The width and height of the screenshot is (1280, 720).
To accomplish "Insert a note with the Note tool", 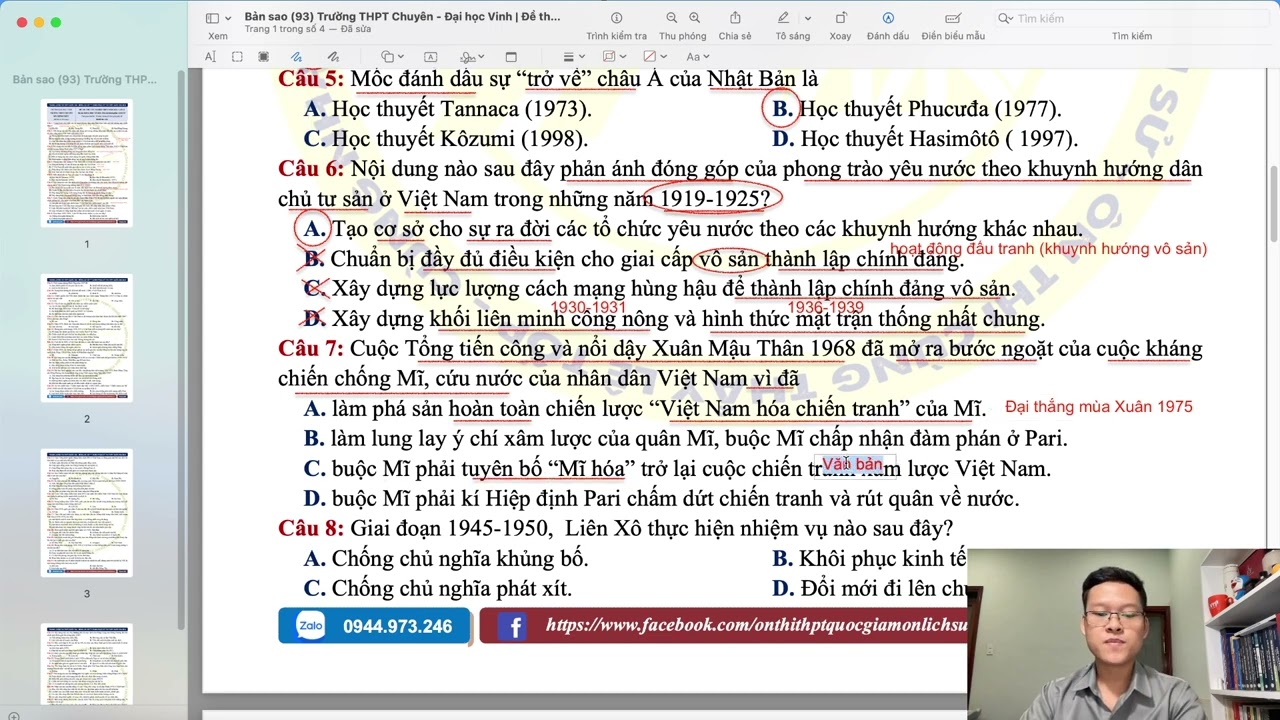I will click(x=511, y=57).
